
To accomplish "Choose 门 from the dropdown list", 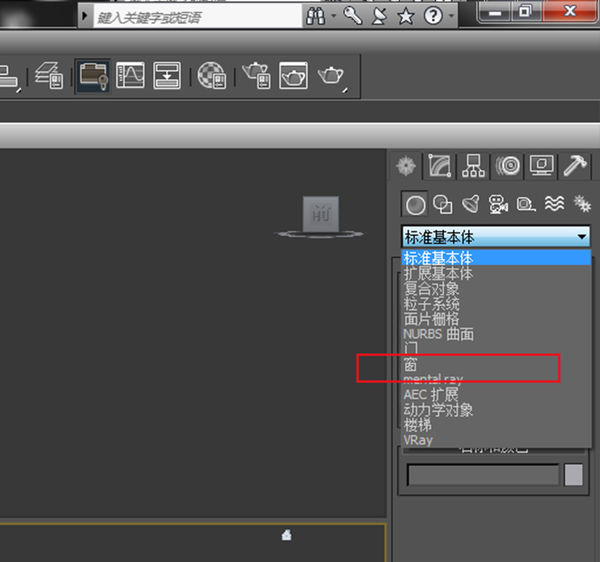I will (496, 349).
